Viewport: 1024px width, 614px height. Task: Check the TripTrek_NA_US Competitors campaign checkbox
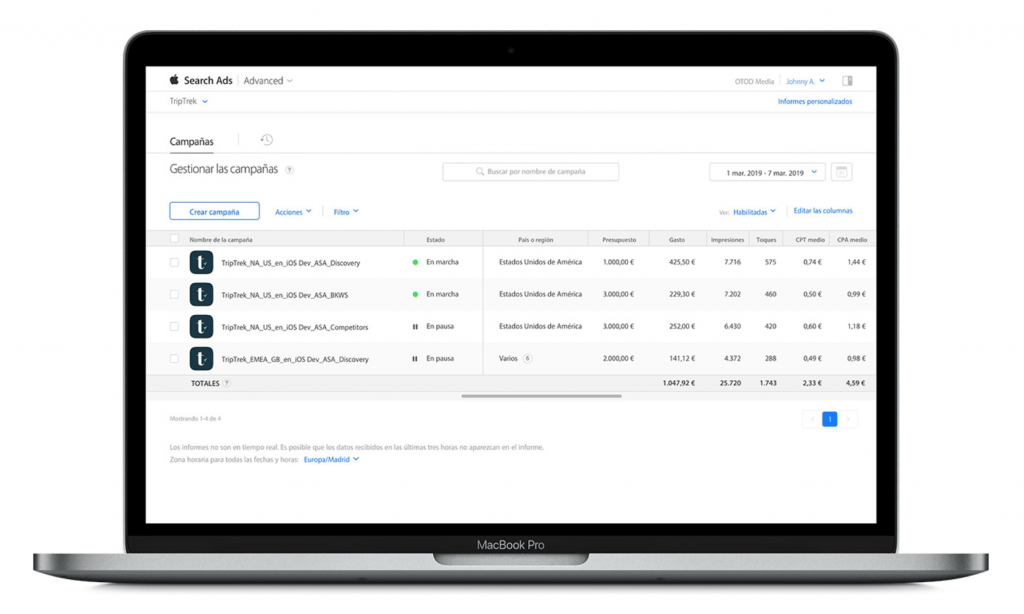(174, 327)
